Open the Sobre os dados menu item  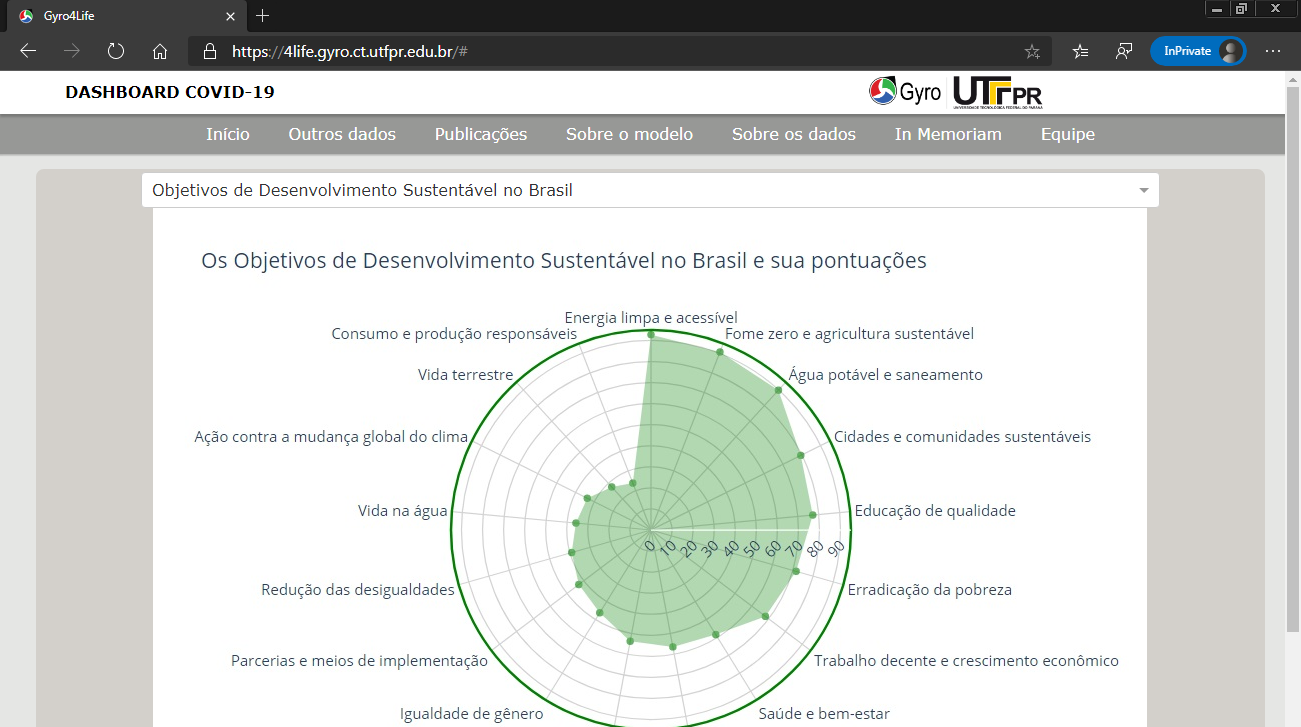[794, 134]
